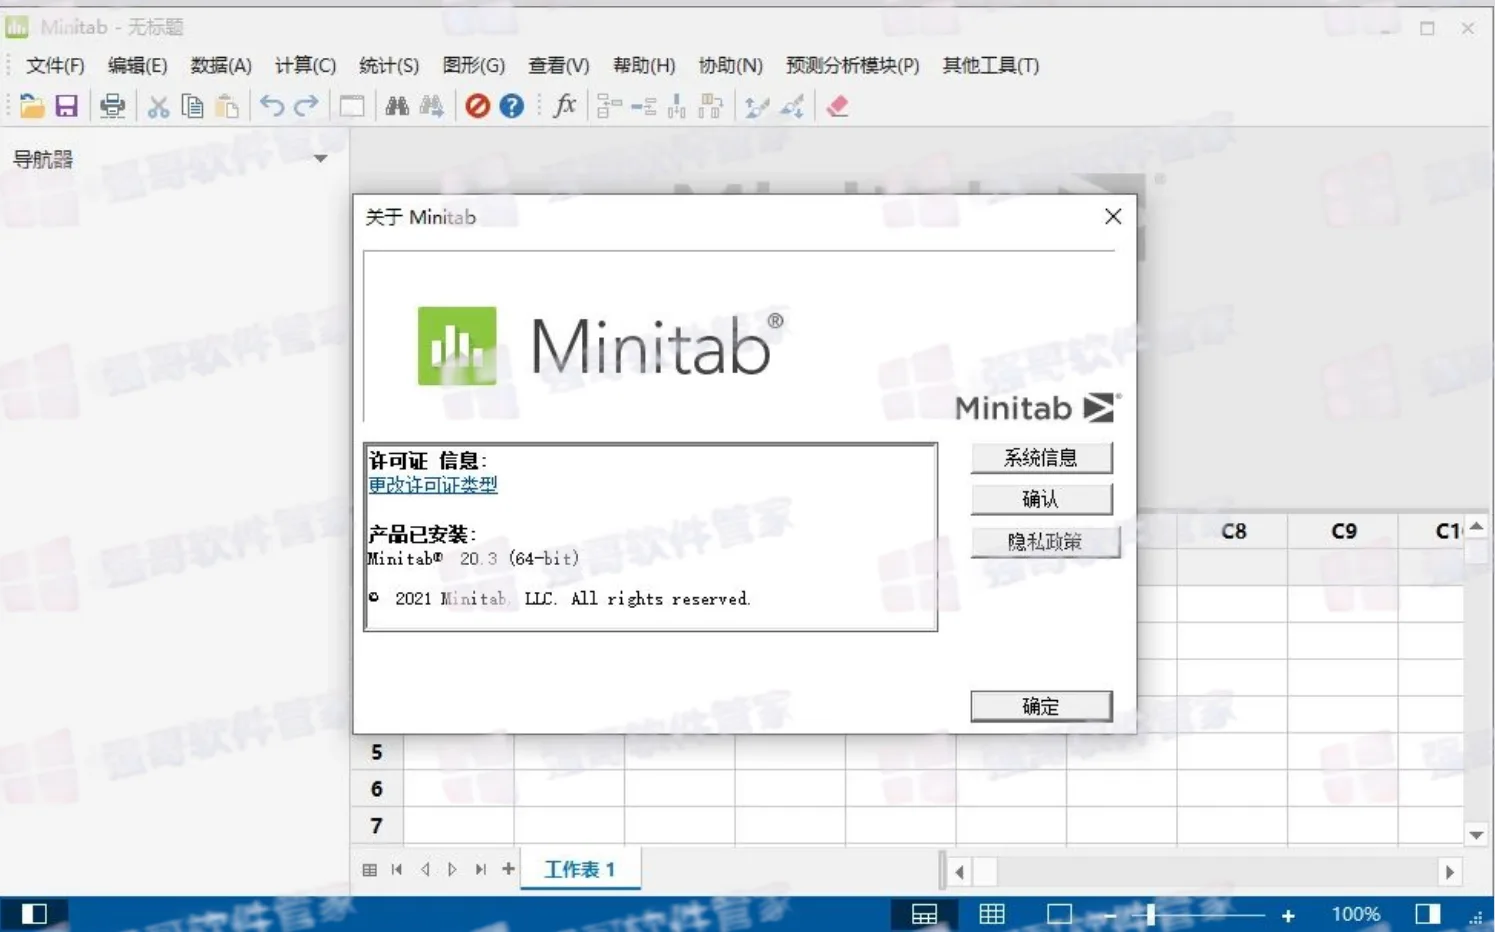Jump to the first worksheet tab arrow

click(x=397, y=870)
